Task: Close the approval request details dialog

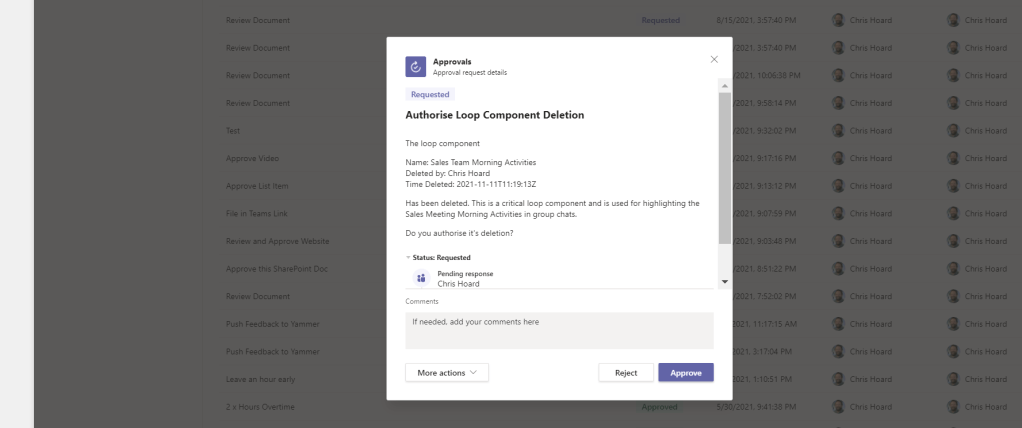Action: click(714, 59)
